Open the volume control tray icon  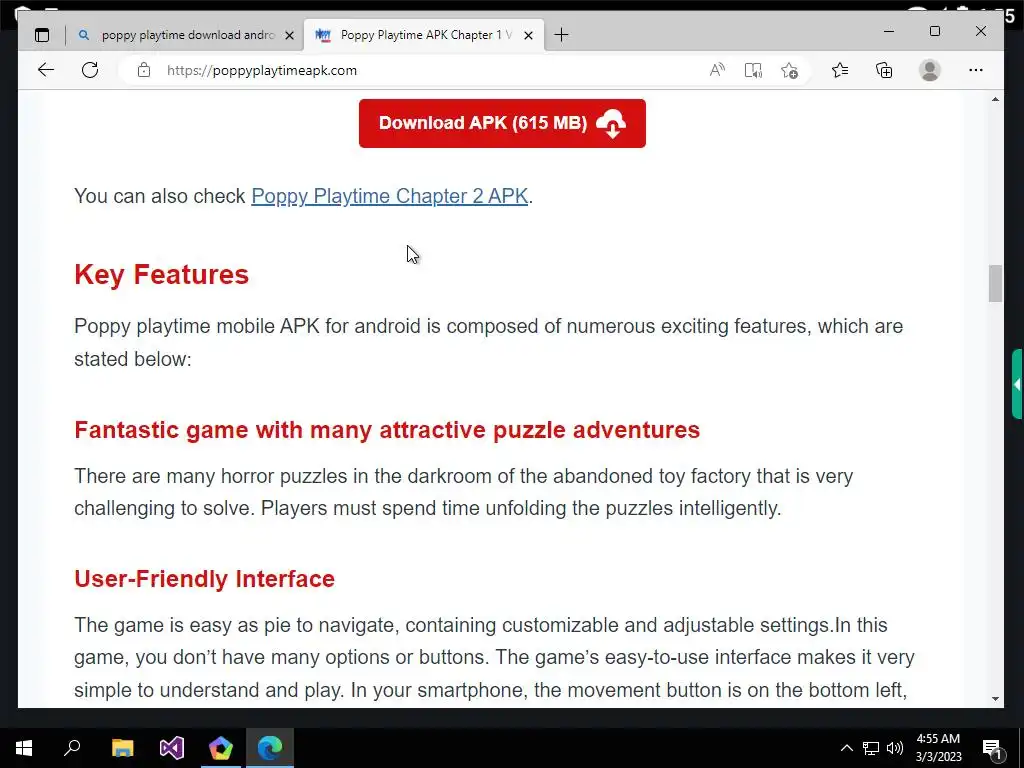(x=895, y=748)
